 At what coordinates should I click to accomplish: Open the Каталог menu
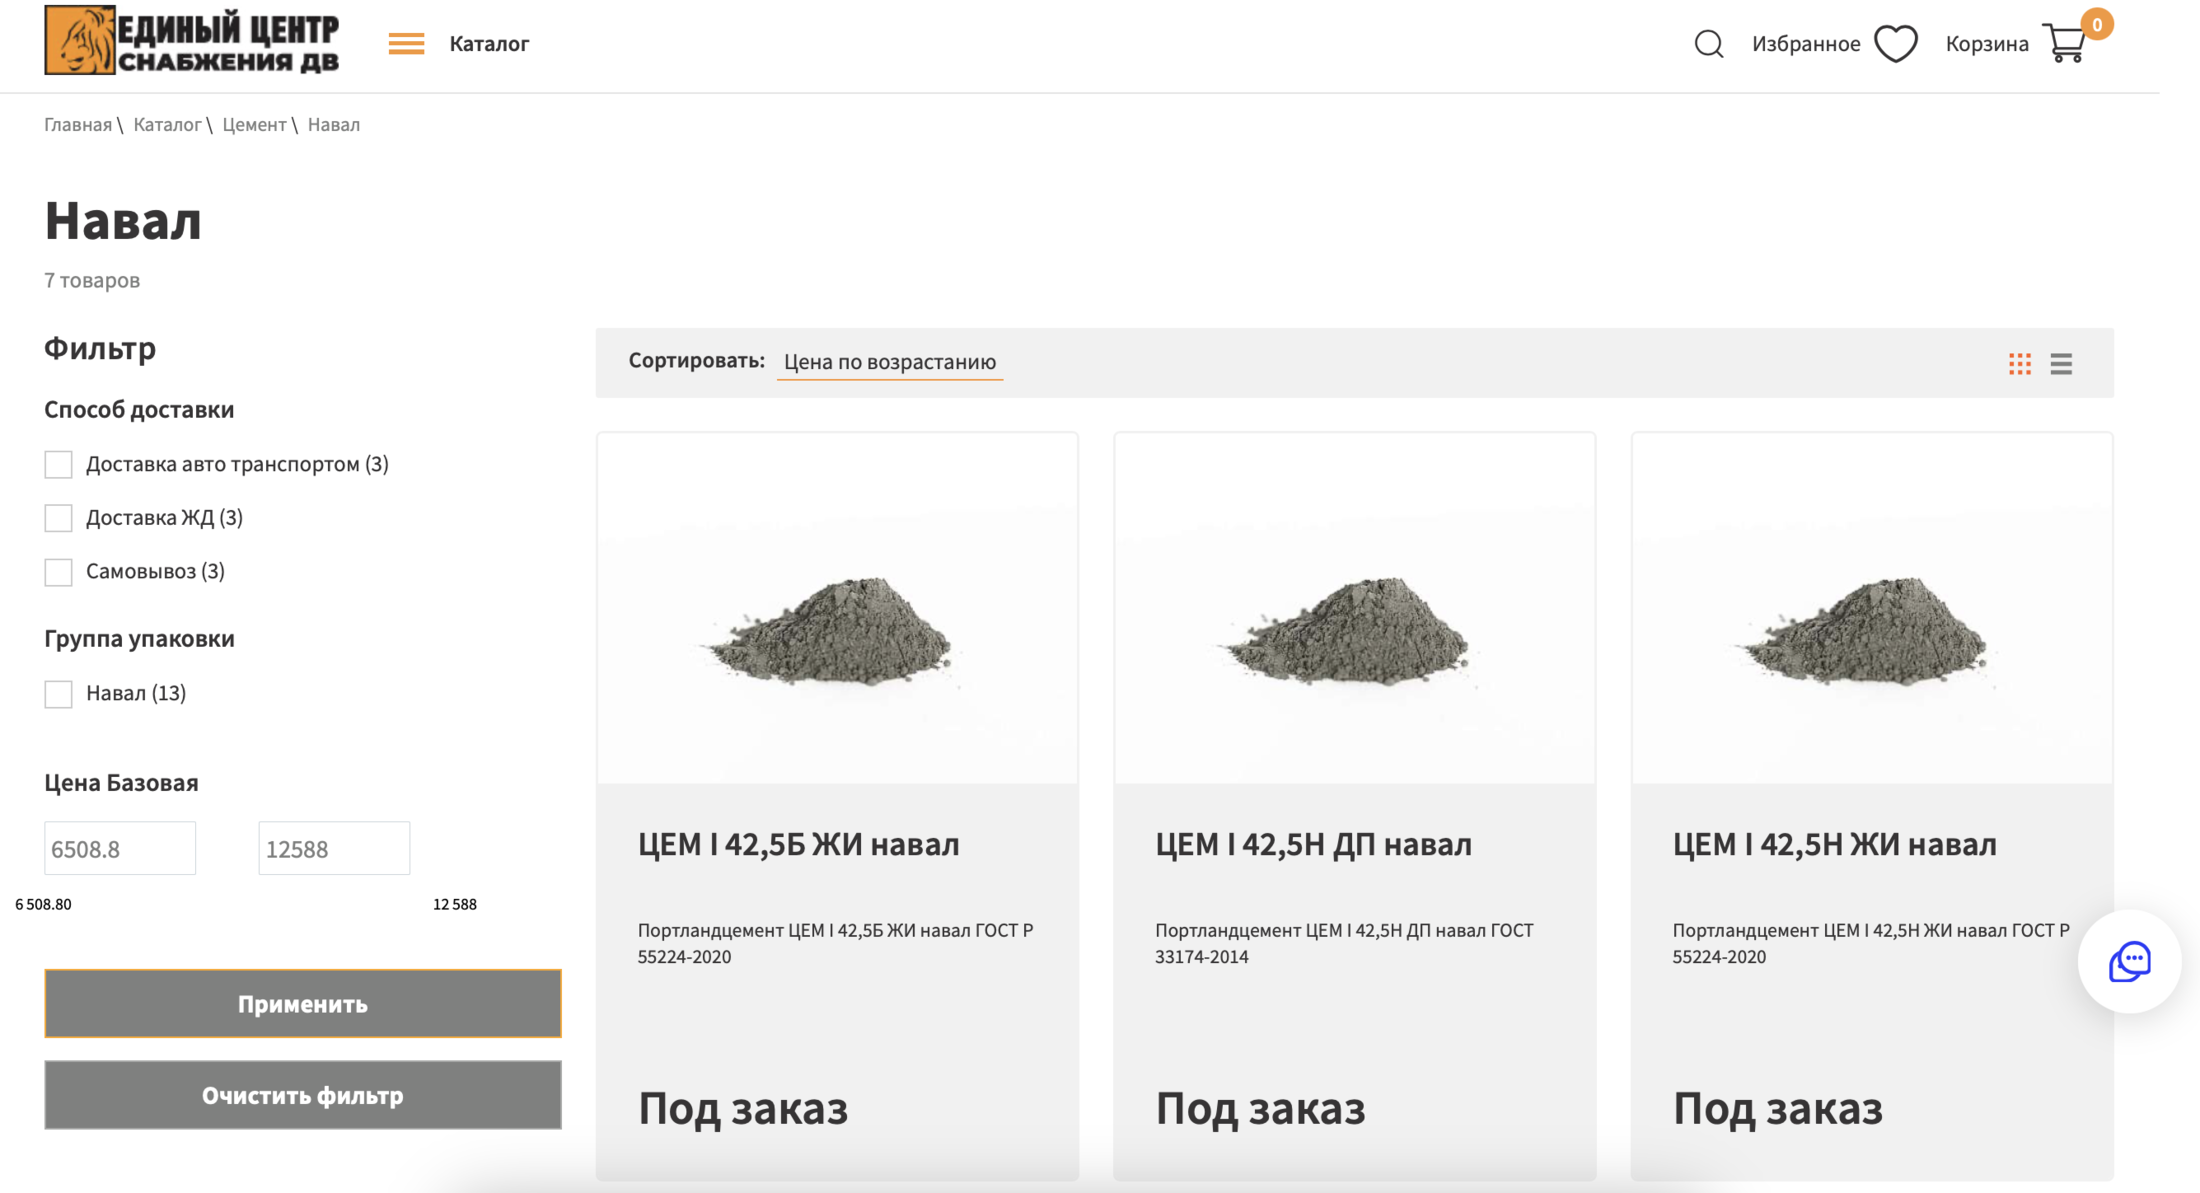489,44
